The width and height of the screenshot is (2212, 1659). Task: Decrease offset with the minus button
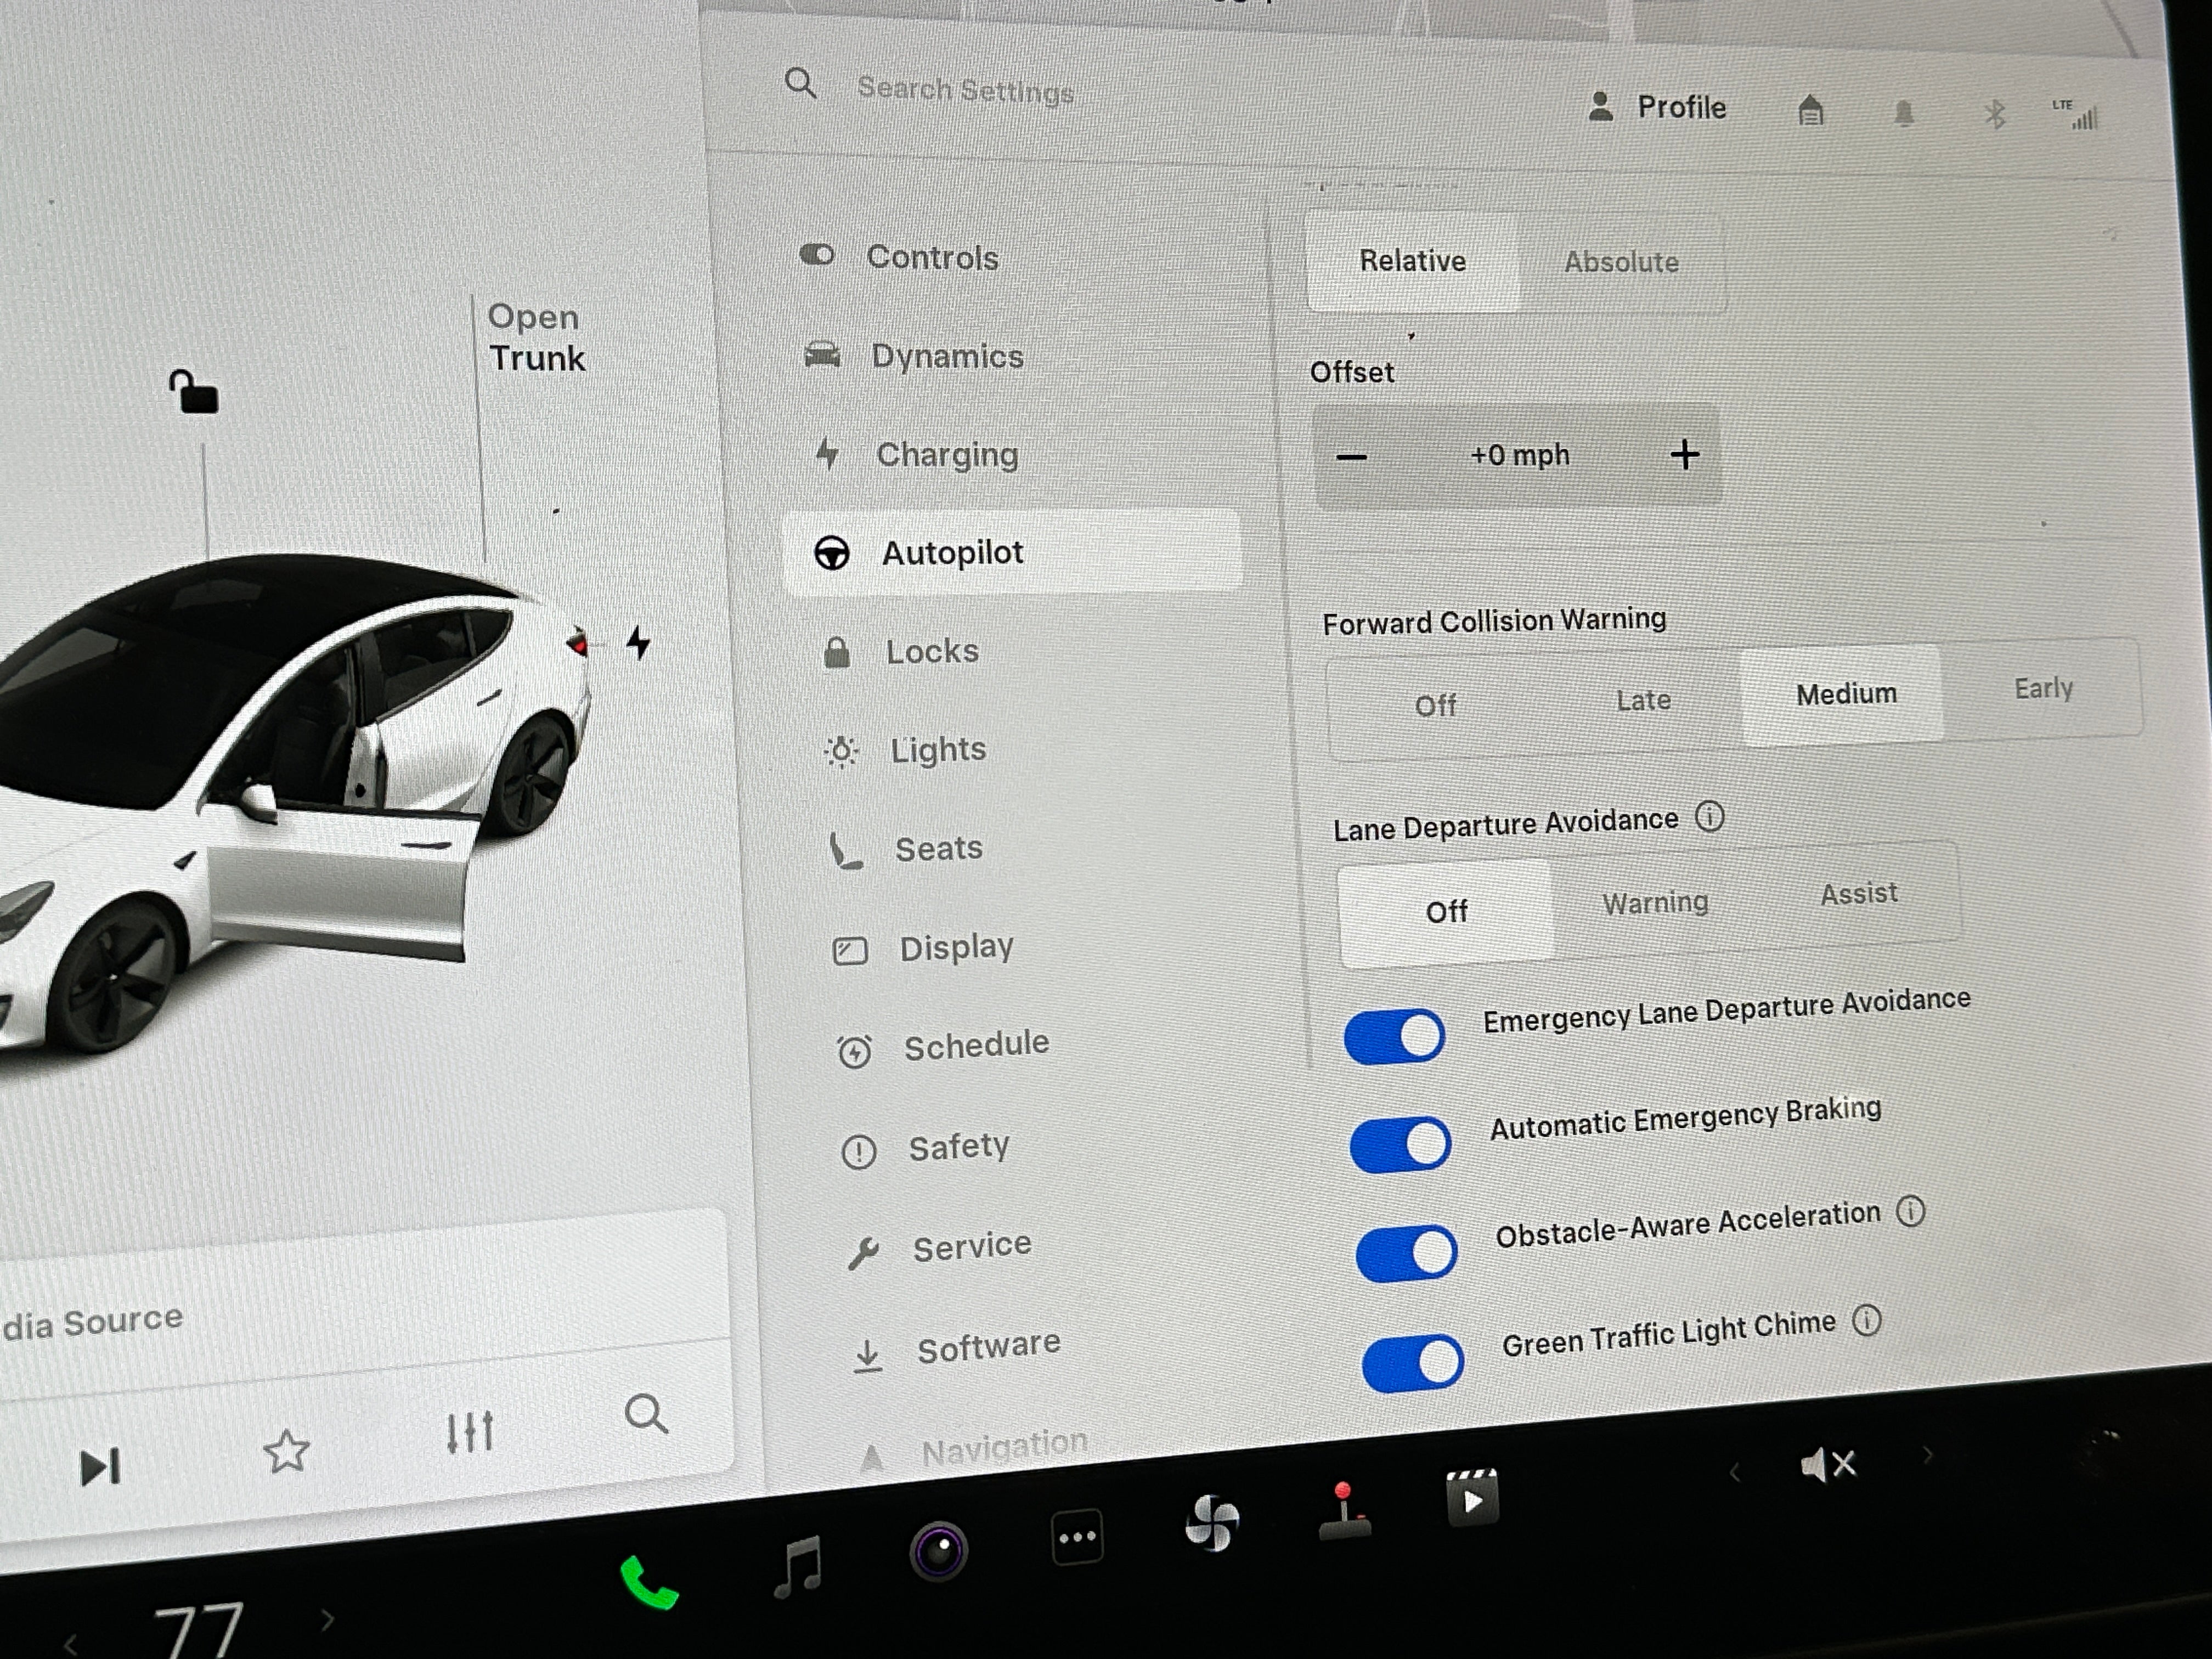tap(1351, 457)
